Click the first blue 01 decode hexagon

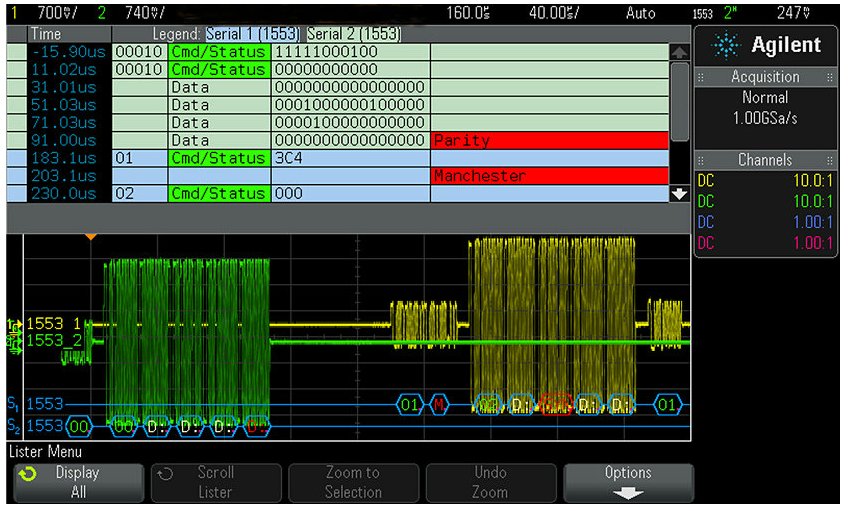click(410, 405)
